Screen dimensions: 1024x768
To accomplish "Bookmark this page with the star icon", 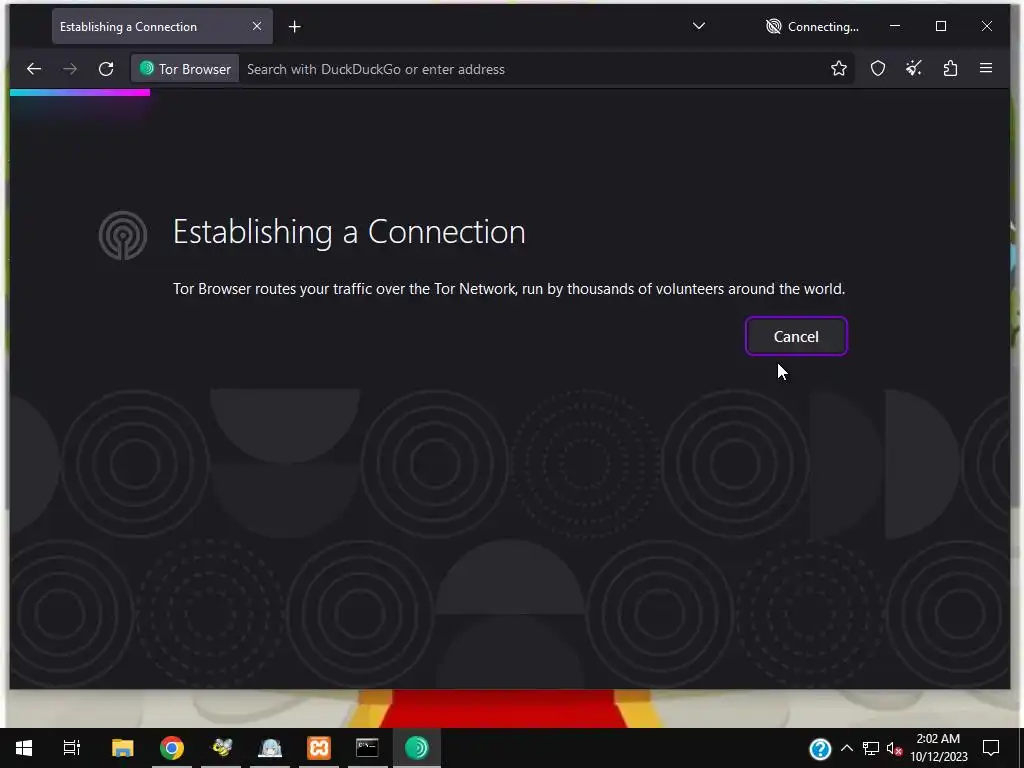I will [839, 68].
